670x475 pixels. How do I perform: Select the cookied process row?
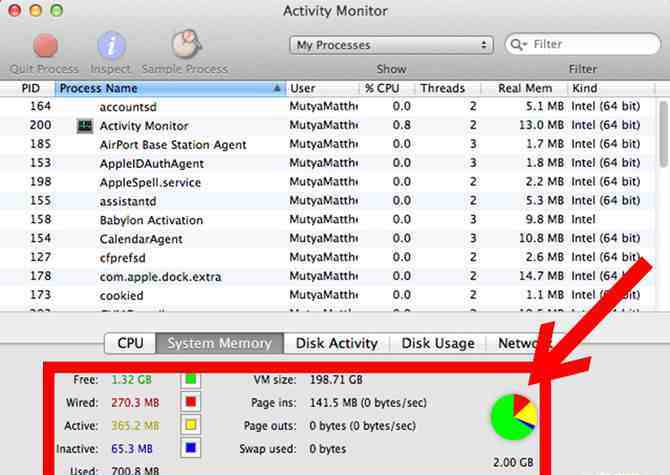tap(327, 295)
